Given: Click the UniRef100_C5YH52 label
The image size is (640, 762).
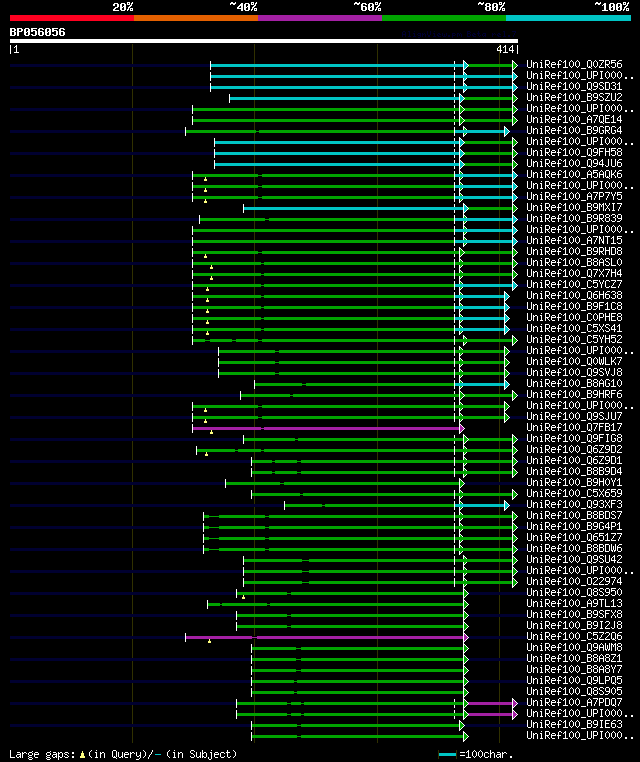Looking at the screenshot, I should tap(574, 340).
